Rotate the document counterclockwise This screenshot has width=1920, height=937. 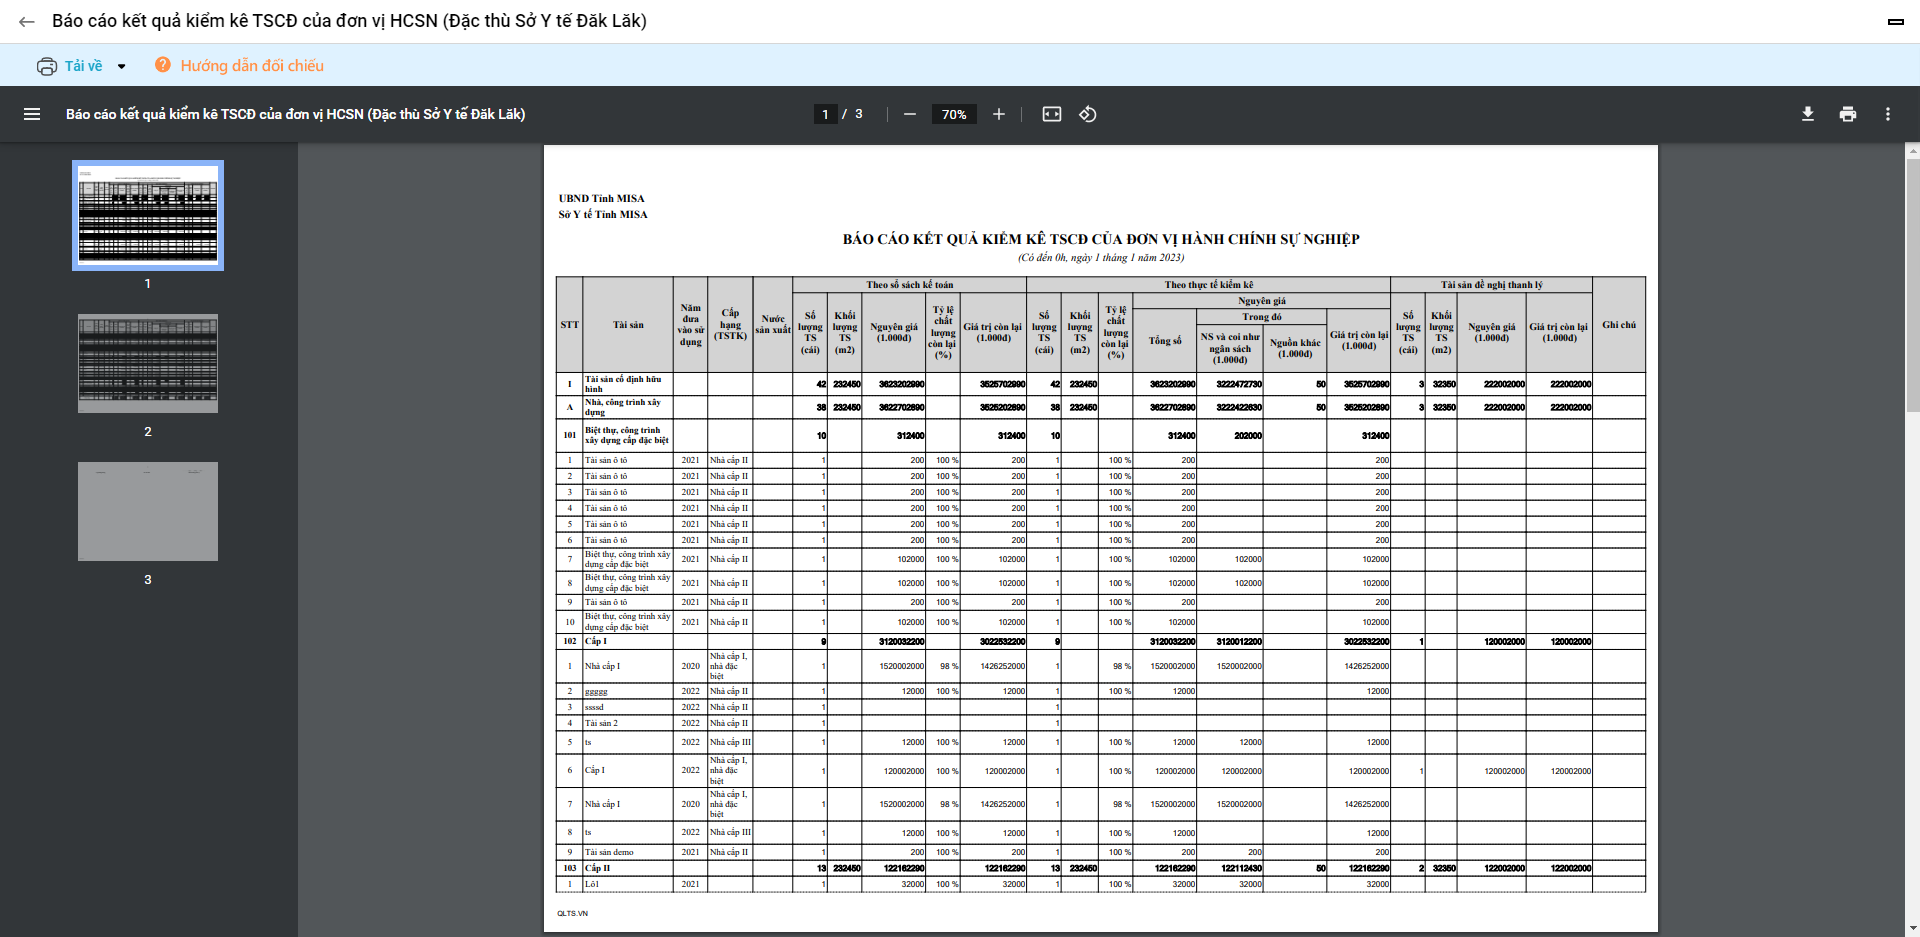(1088, 114)
